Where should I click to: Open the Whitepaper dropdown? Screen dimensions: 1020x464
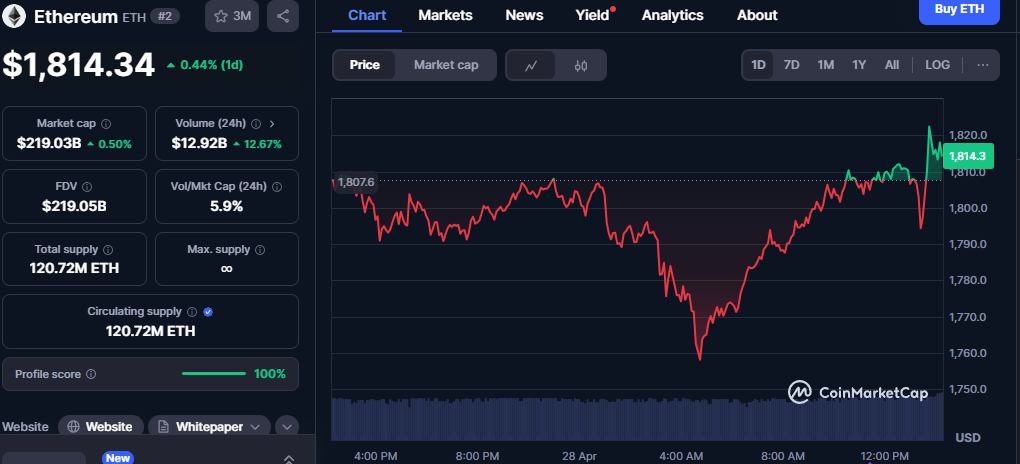209,427
